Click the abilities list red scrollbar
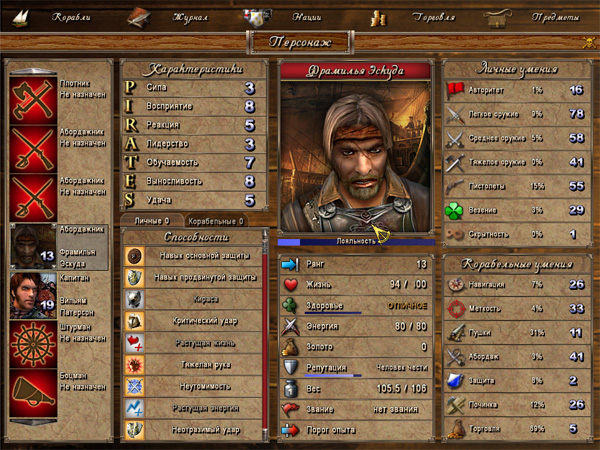 pos(264,335)
